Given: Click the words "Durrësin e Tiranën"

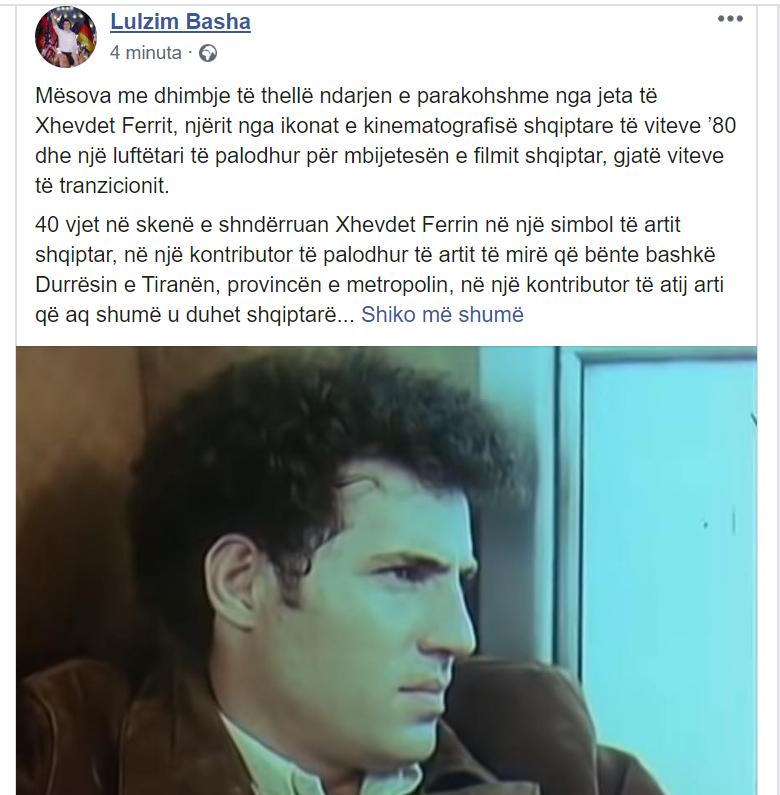Looking at the screenshot, I should pyautogui.click(x=127, y=284).
